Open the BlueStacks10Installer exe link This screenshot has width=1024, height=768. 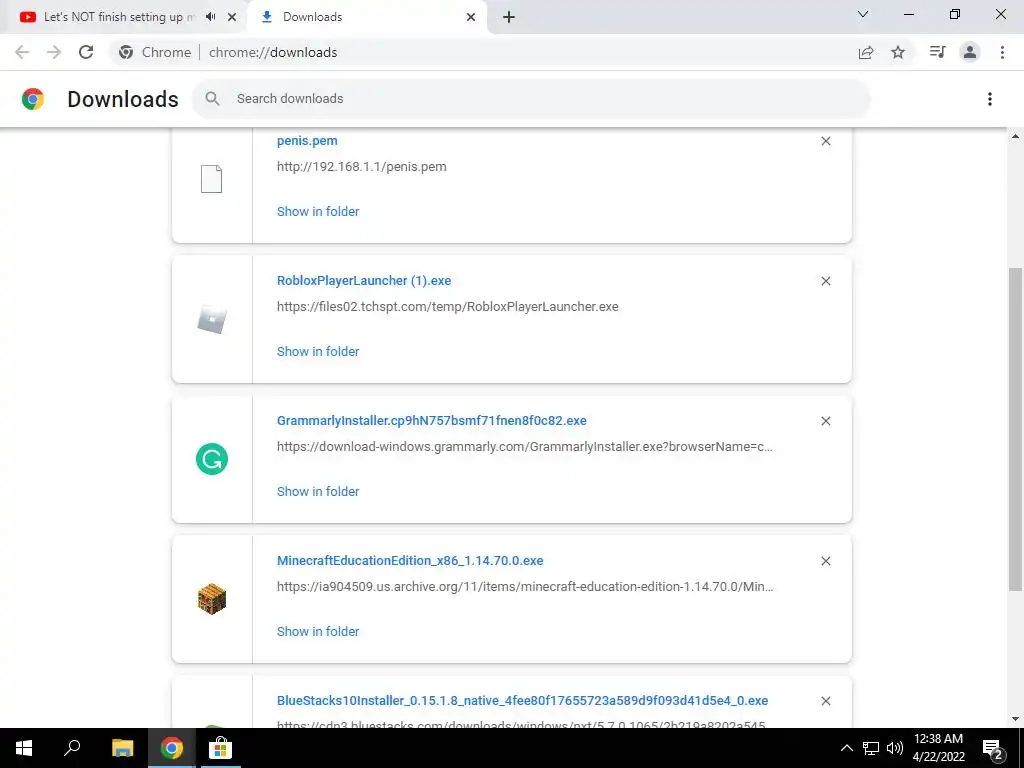(x=522, y=701)
